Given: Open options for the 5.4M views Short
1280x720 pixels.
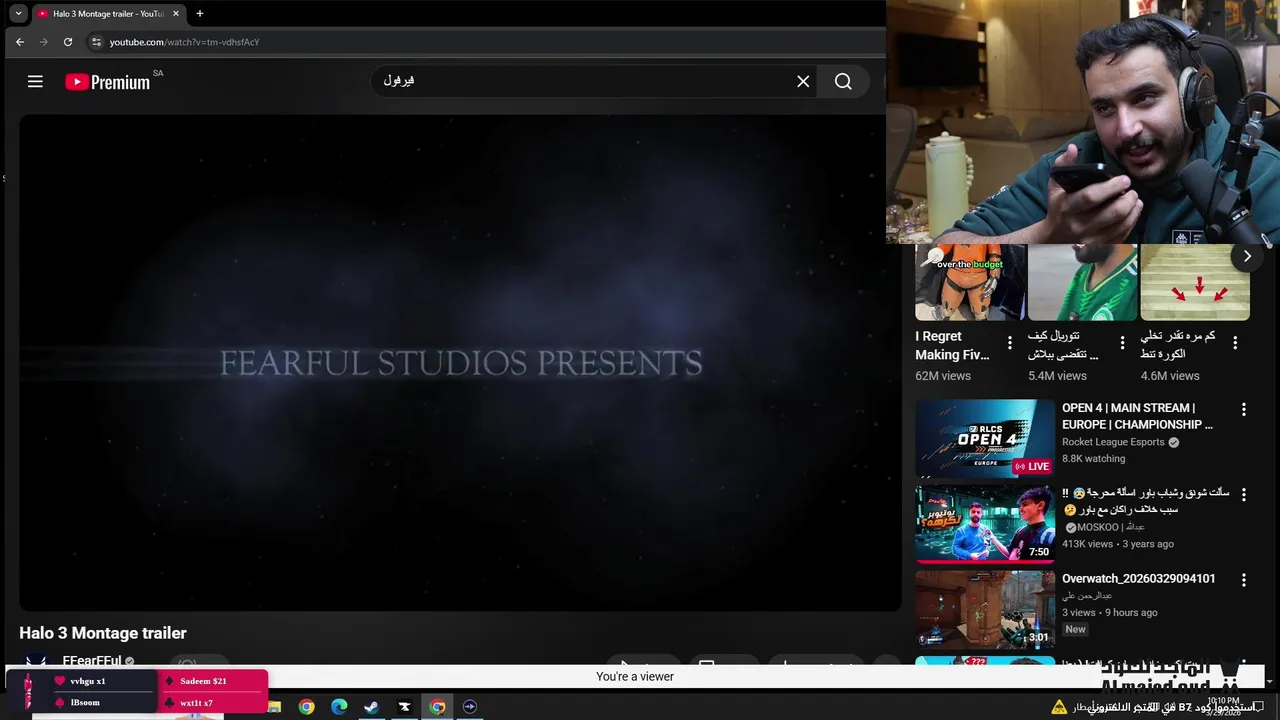Looking at the screenshot, I should (x=1122, y=343).
